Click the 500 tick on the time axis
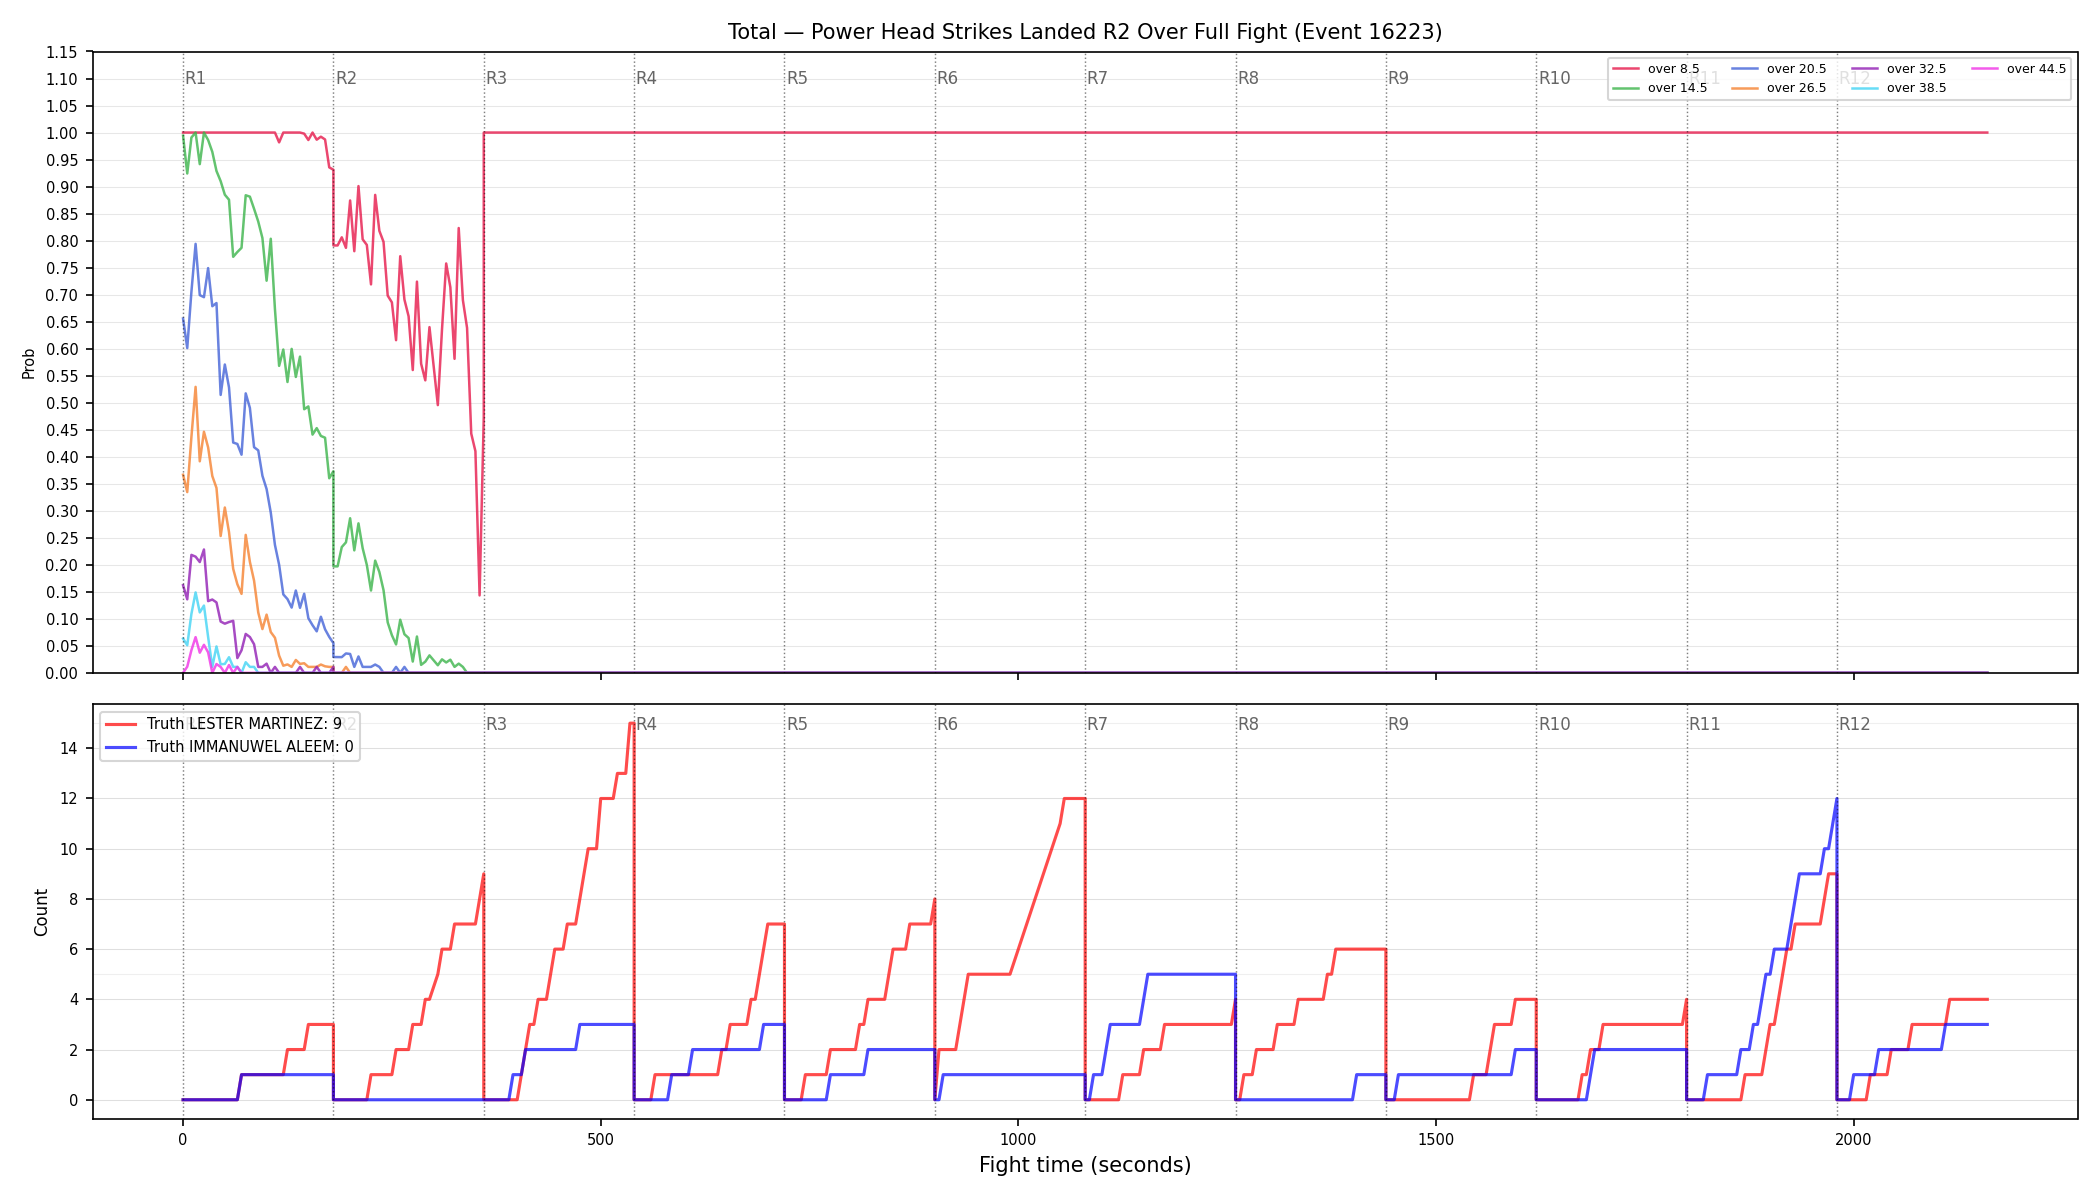 (600, 1139)
